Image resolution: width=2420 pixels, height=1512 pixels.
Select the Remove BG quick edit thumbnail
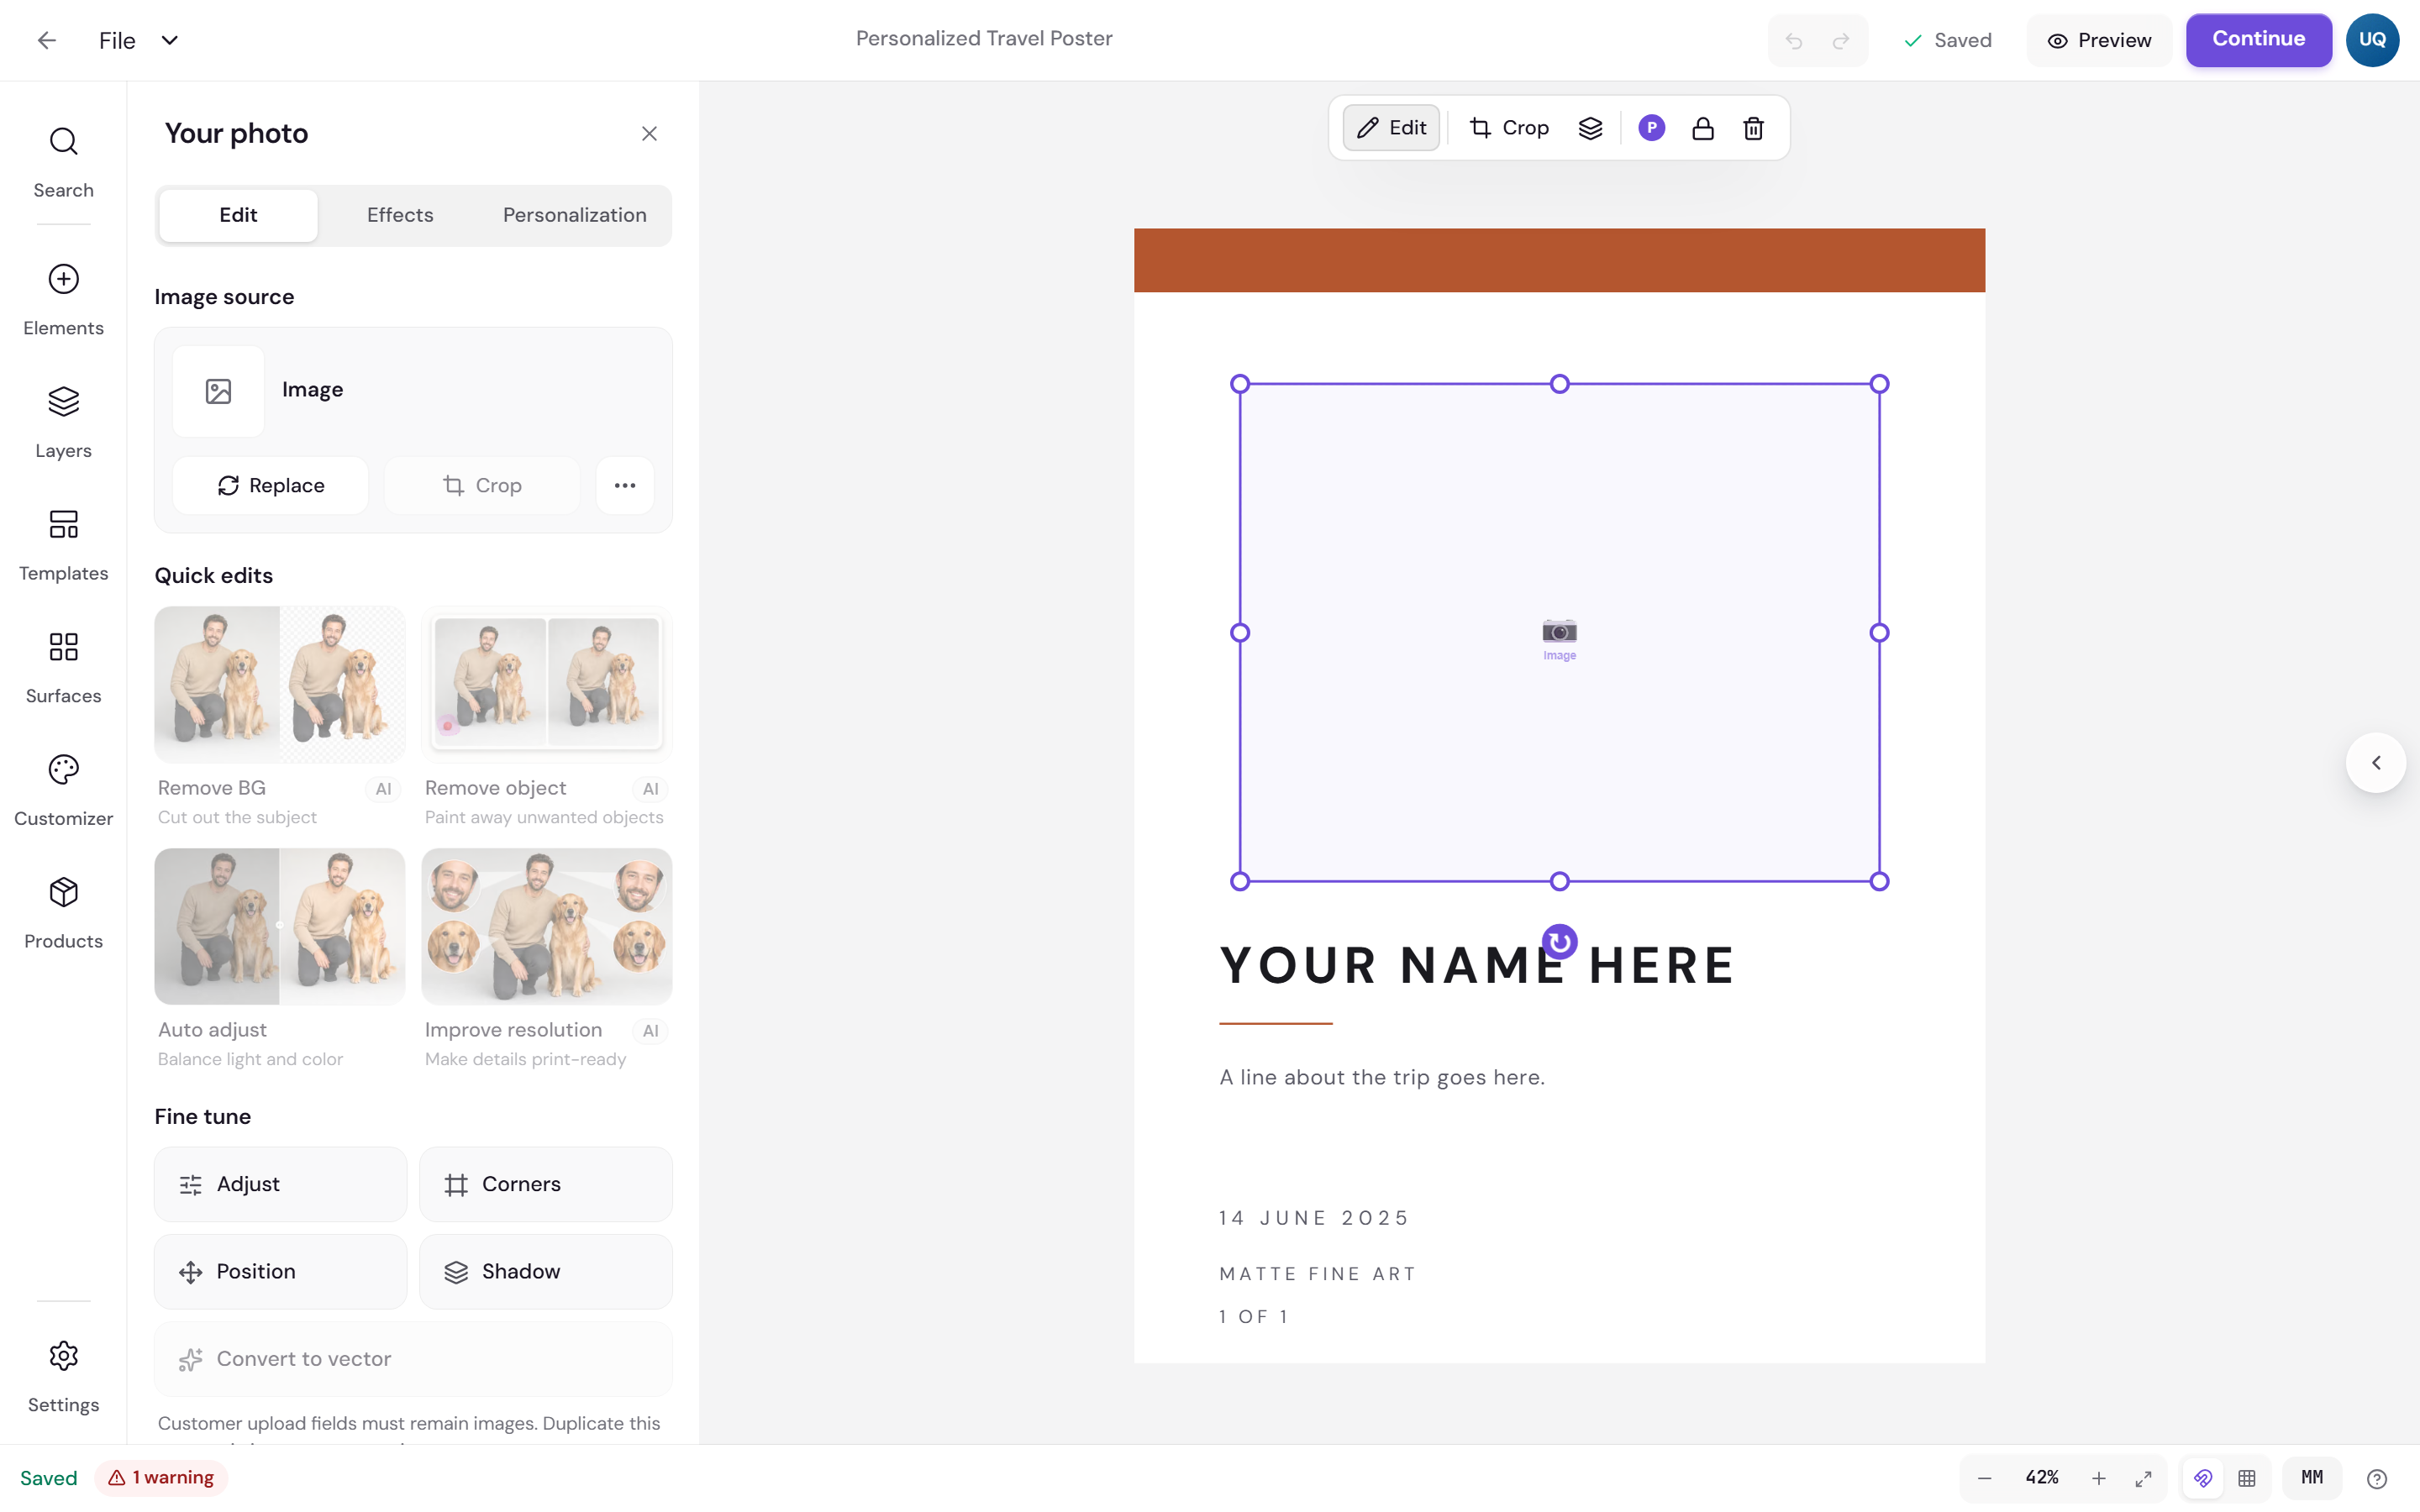pyautogui.click(x=280, y=685)
